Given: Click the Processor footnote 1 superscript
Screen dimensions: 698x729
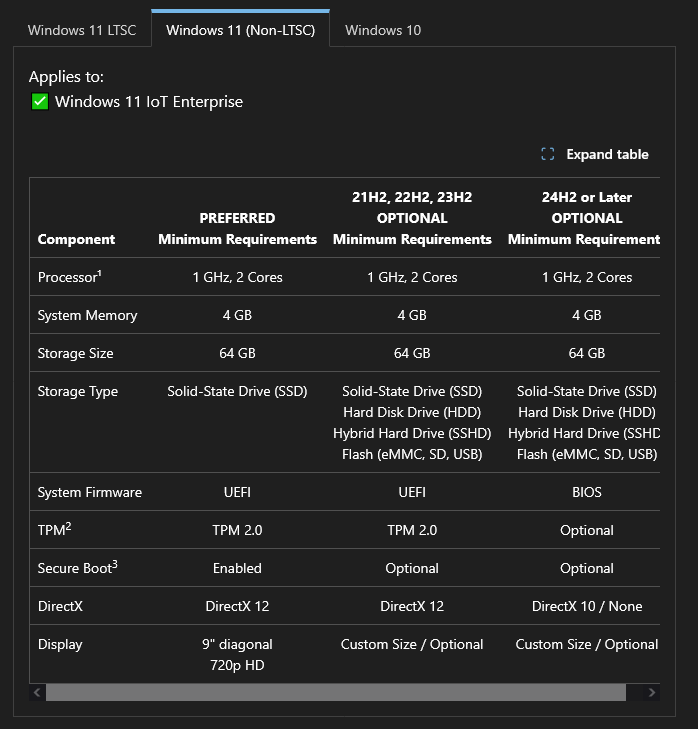Looking at the screenshot, I should (100, 273).
